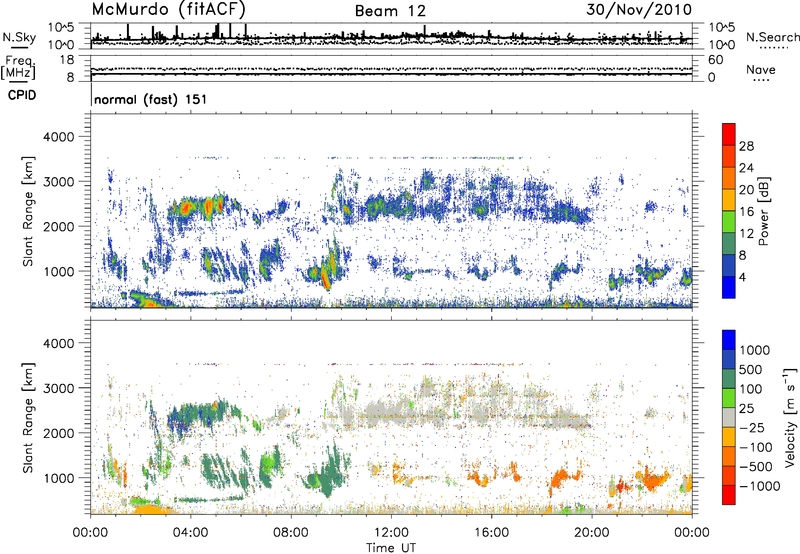Click the McMurdo (fitACF) title
The image size is (800, 554).
coord(168,9)
